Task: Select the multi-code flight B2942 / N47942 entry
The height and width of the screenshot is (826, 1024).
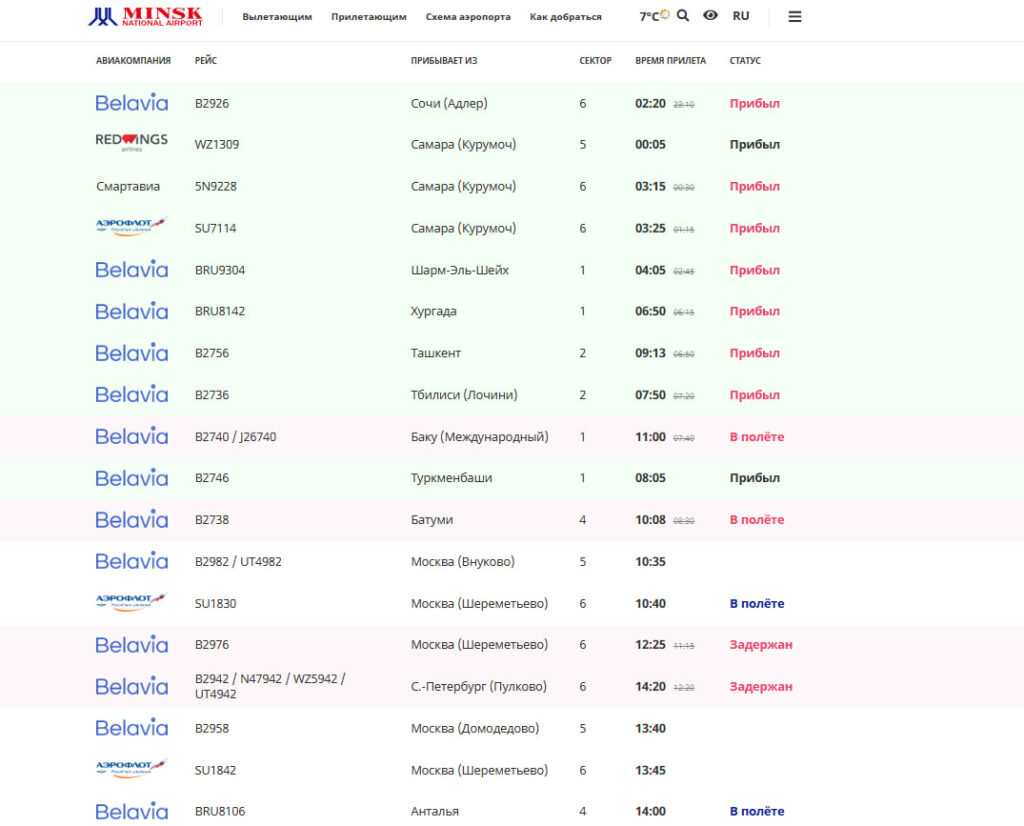Action: pos(270,686)
